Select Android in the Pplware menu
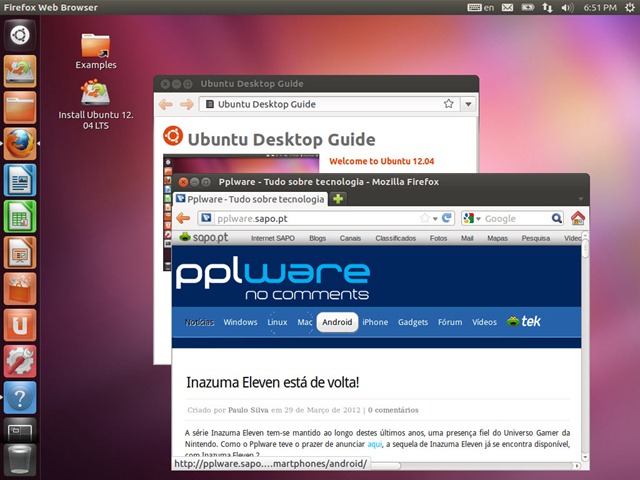Screen dimensions: 640x480 coord(337,322)
